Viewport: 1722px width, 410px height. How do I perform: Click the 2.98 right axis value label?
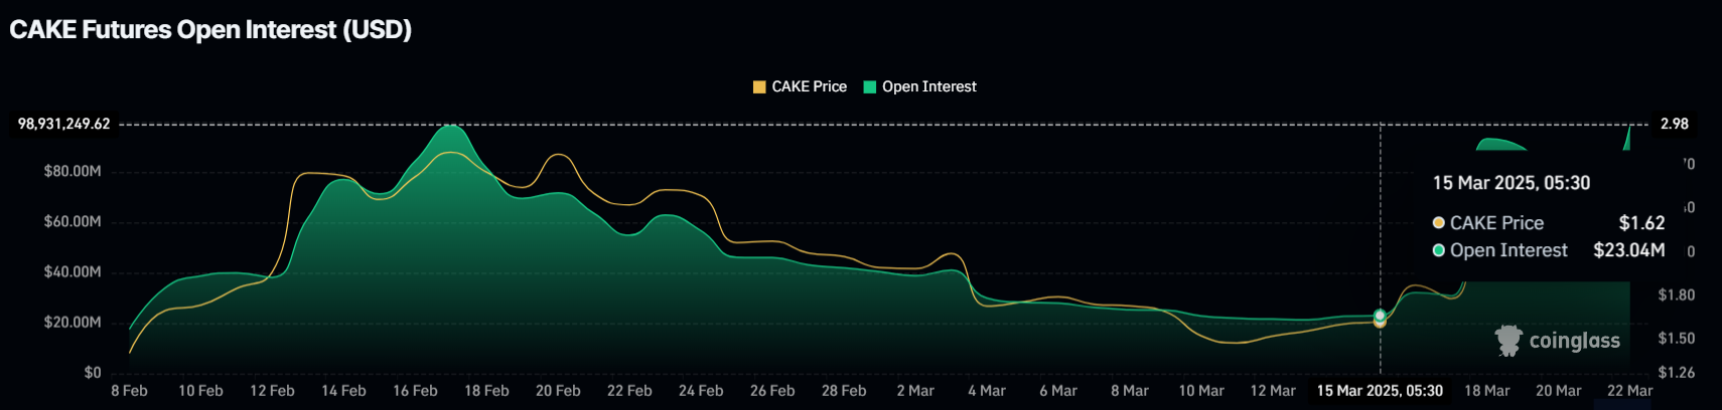[x=1674, y=124]
